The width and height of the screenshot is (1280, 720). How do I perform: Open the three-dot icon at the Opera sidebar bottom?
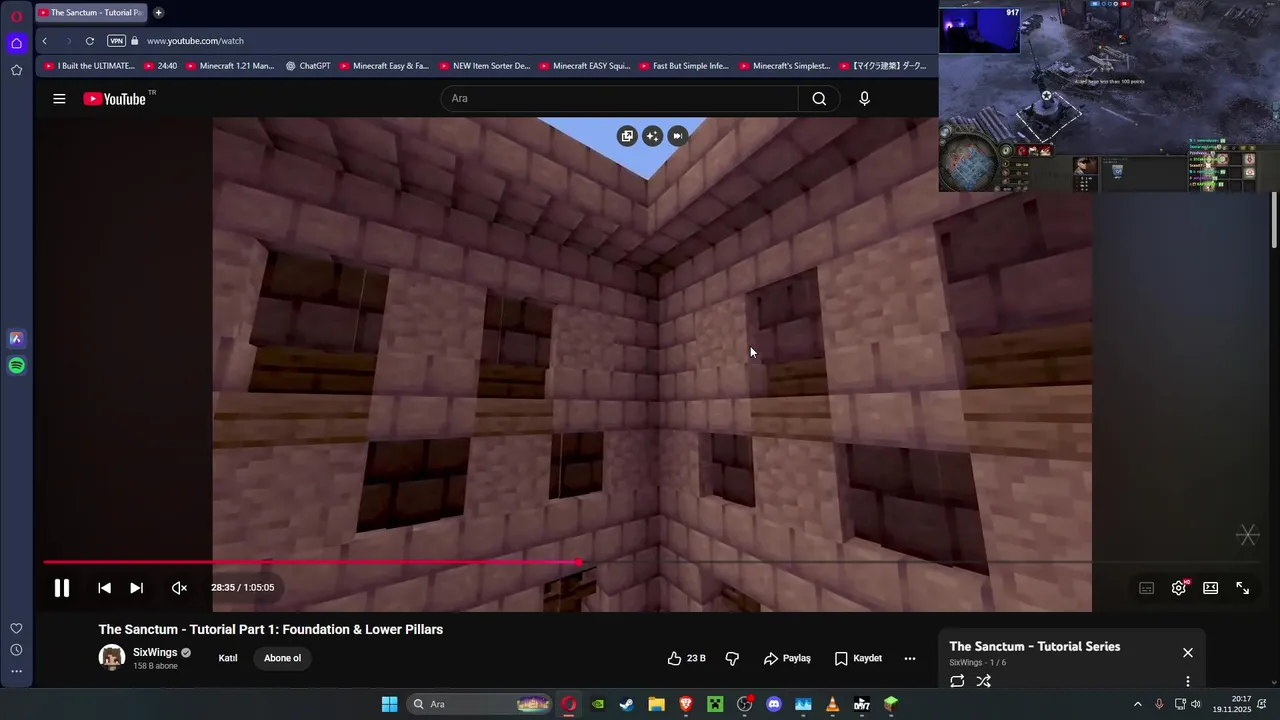(16, 672)
